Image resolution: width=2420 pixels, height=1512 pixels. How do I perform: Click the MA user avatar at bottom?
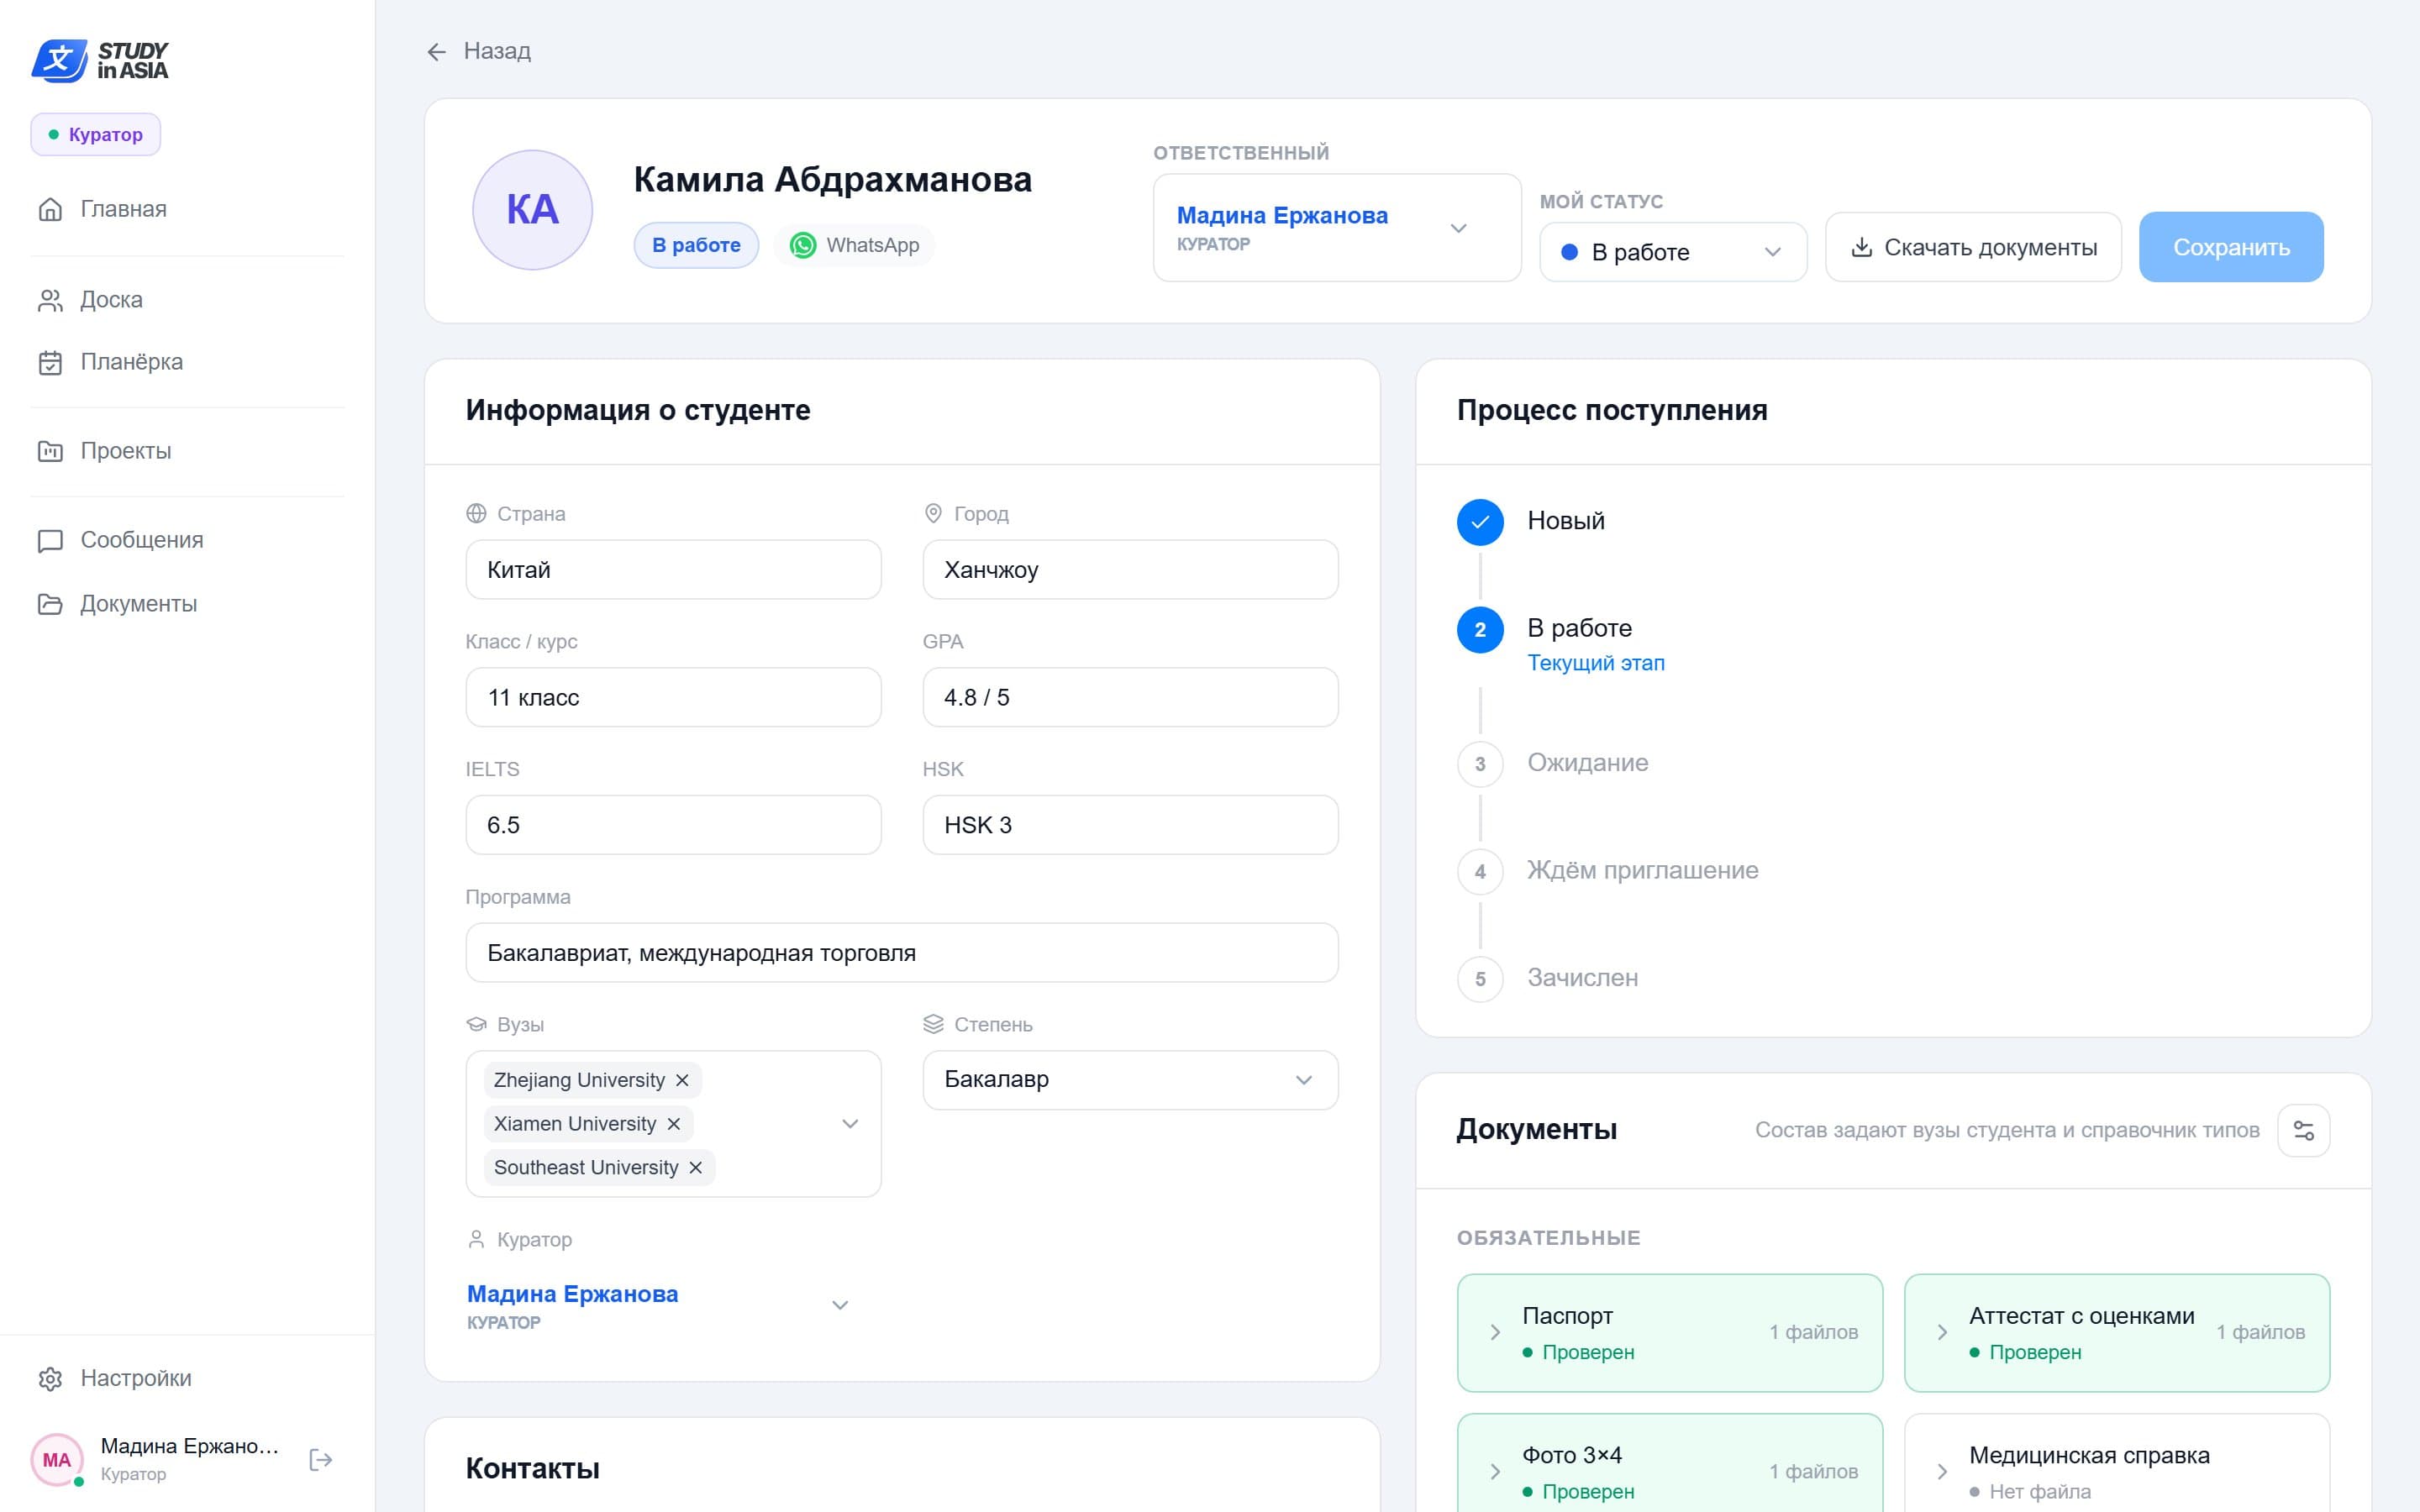57,1460
